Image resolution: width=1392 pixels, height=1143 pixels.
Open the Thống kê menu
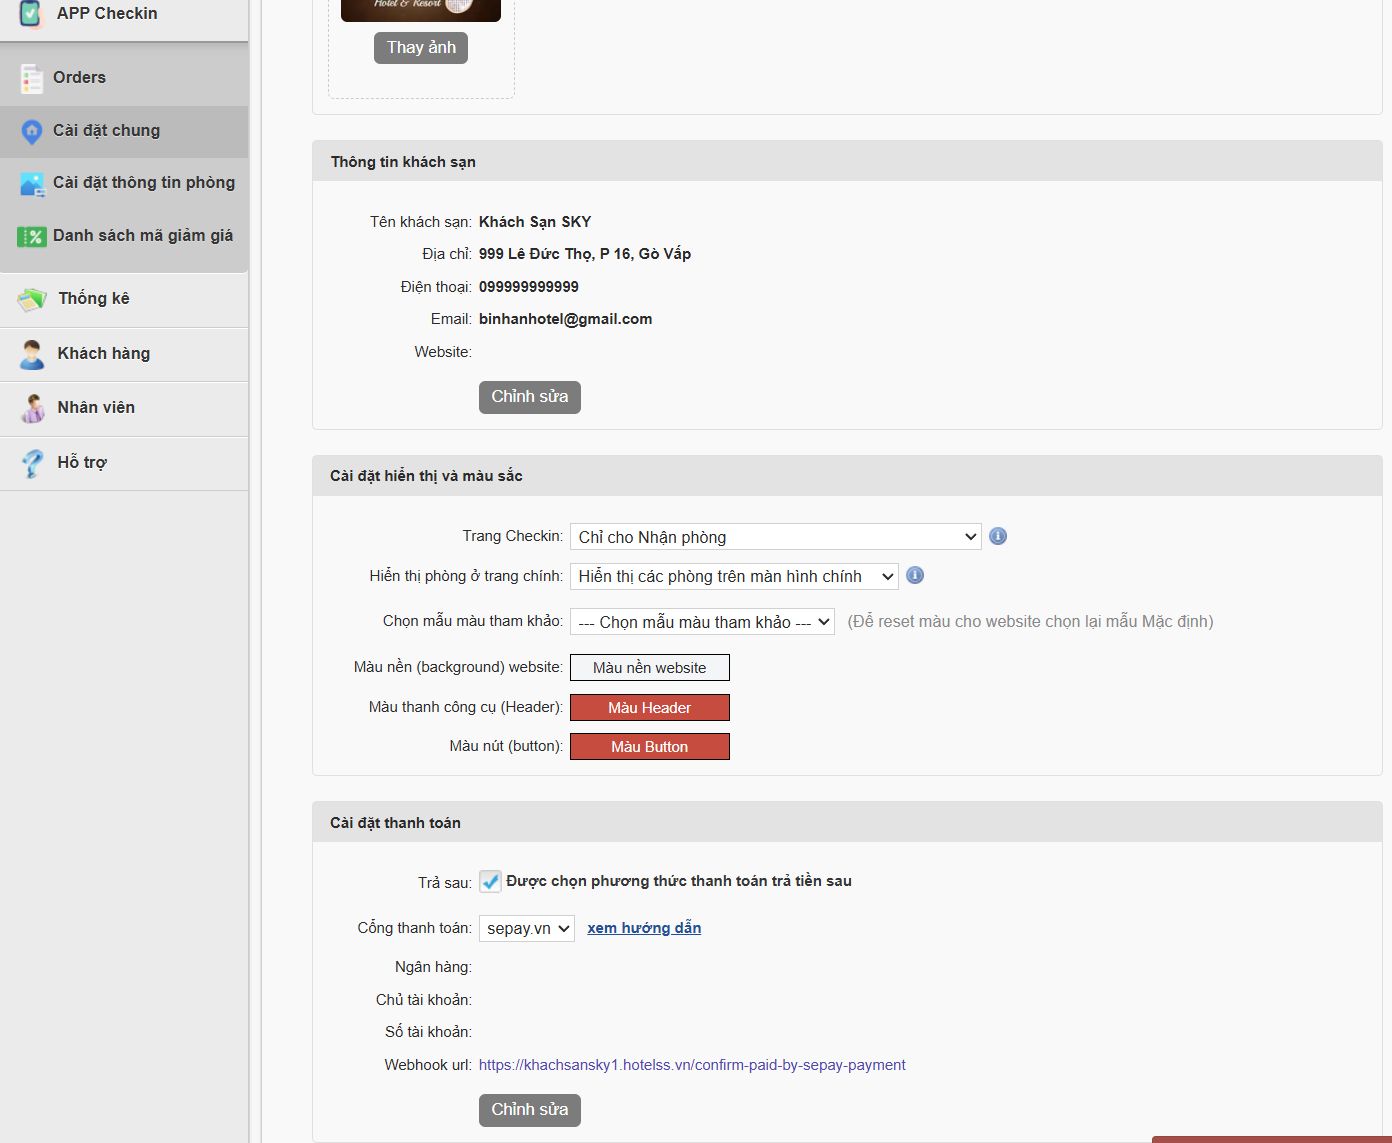tap(124, 299)
